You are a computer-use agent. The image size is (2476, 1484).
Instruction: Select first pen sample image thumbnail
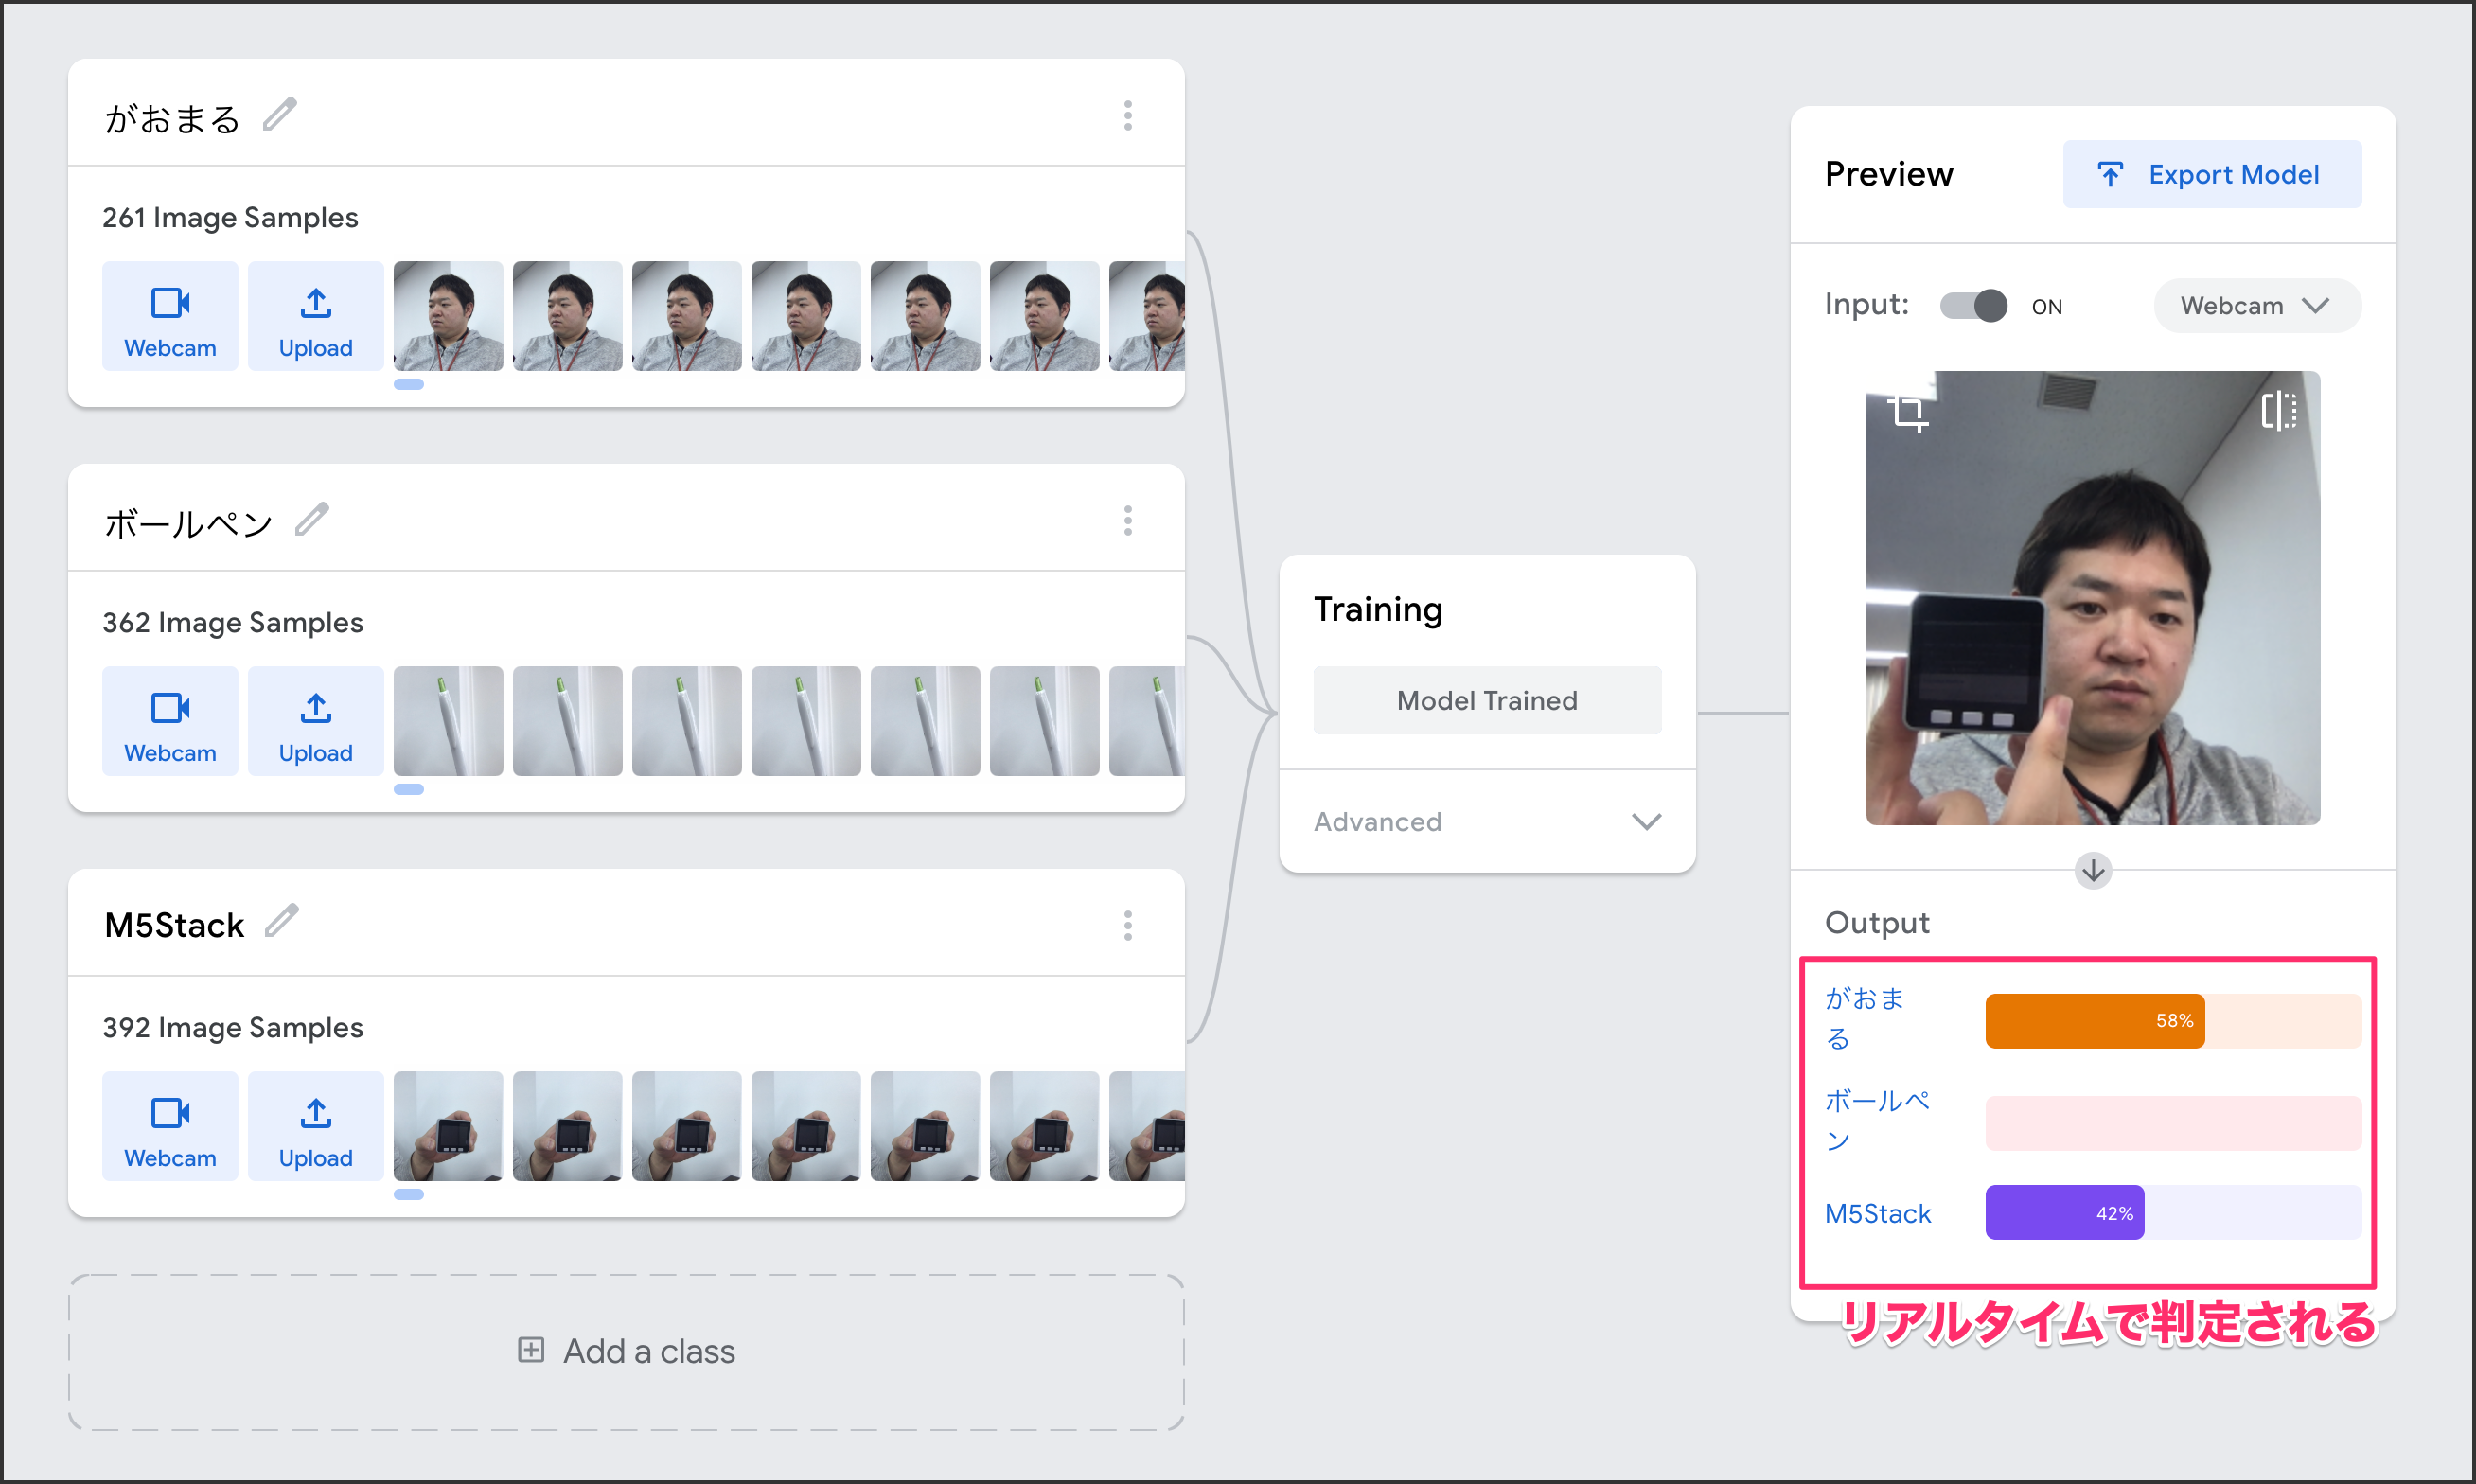point(448,722)
